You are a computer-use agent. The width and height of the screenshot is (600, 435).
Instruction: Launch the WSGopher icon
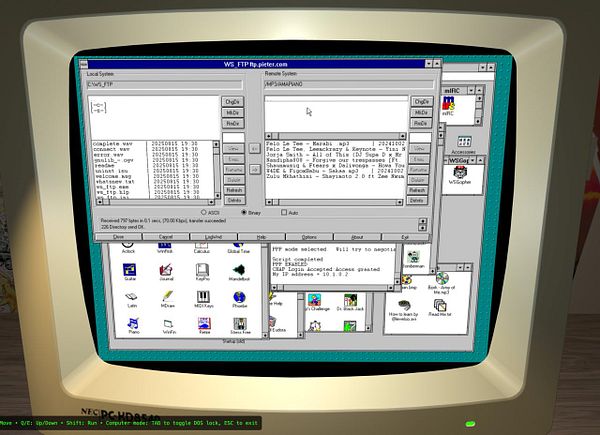(x=460, y=175)
